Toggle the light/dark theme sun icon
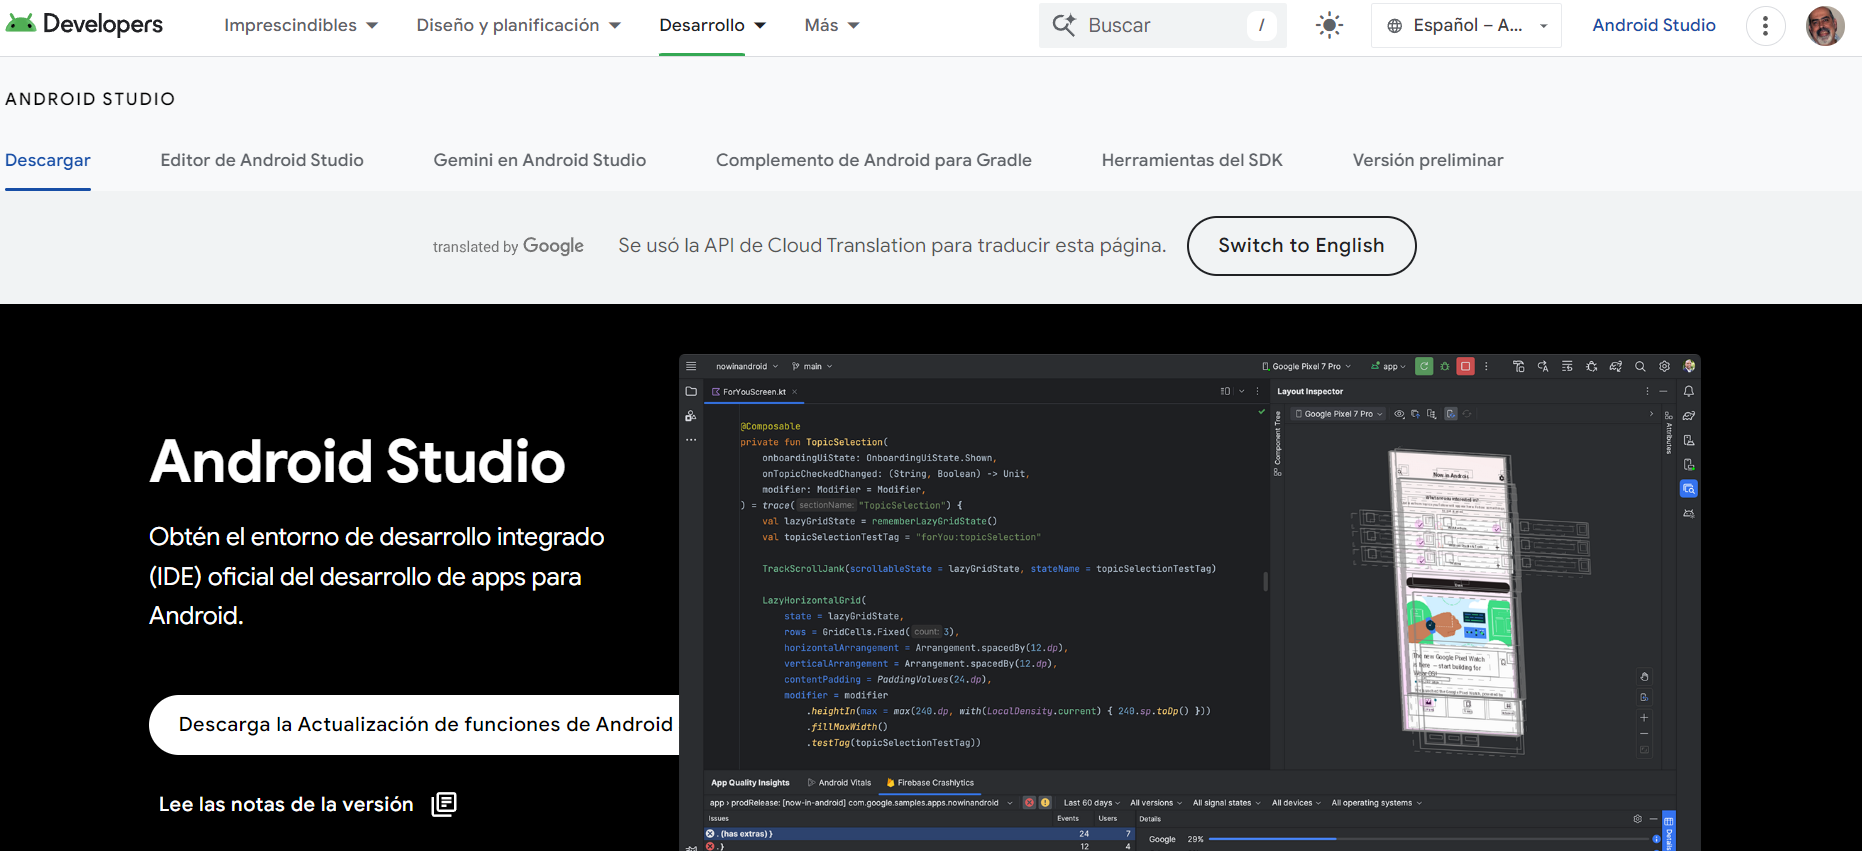The height and width of the screenshot is (851, 1862). (x=1329, y=25)
